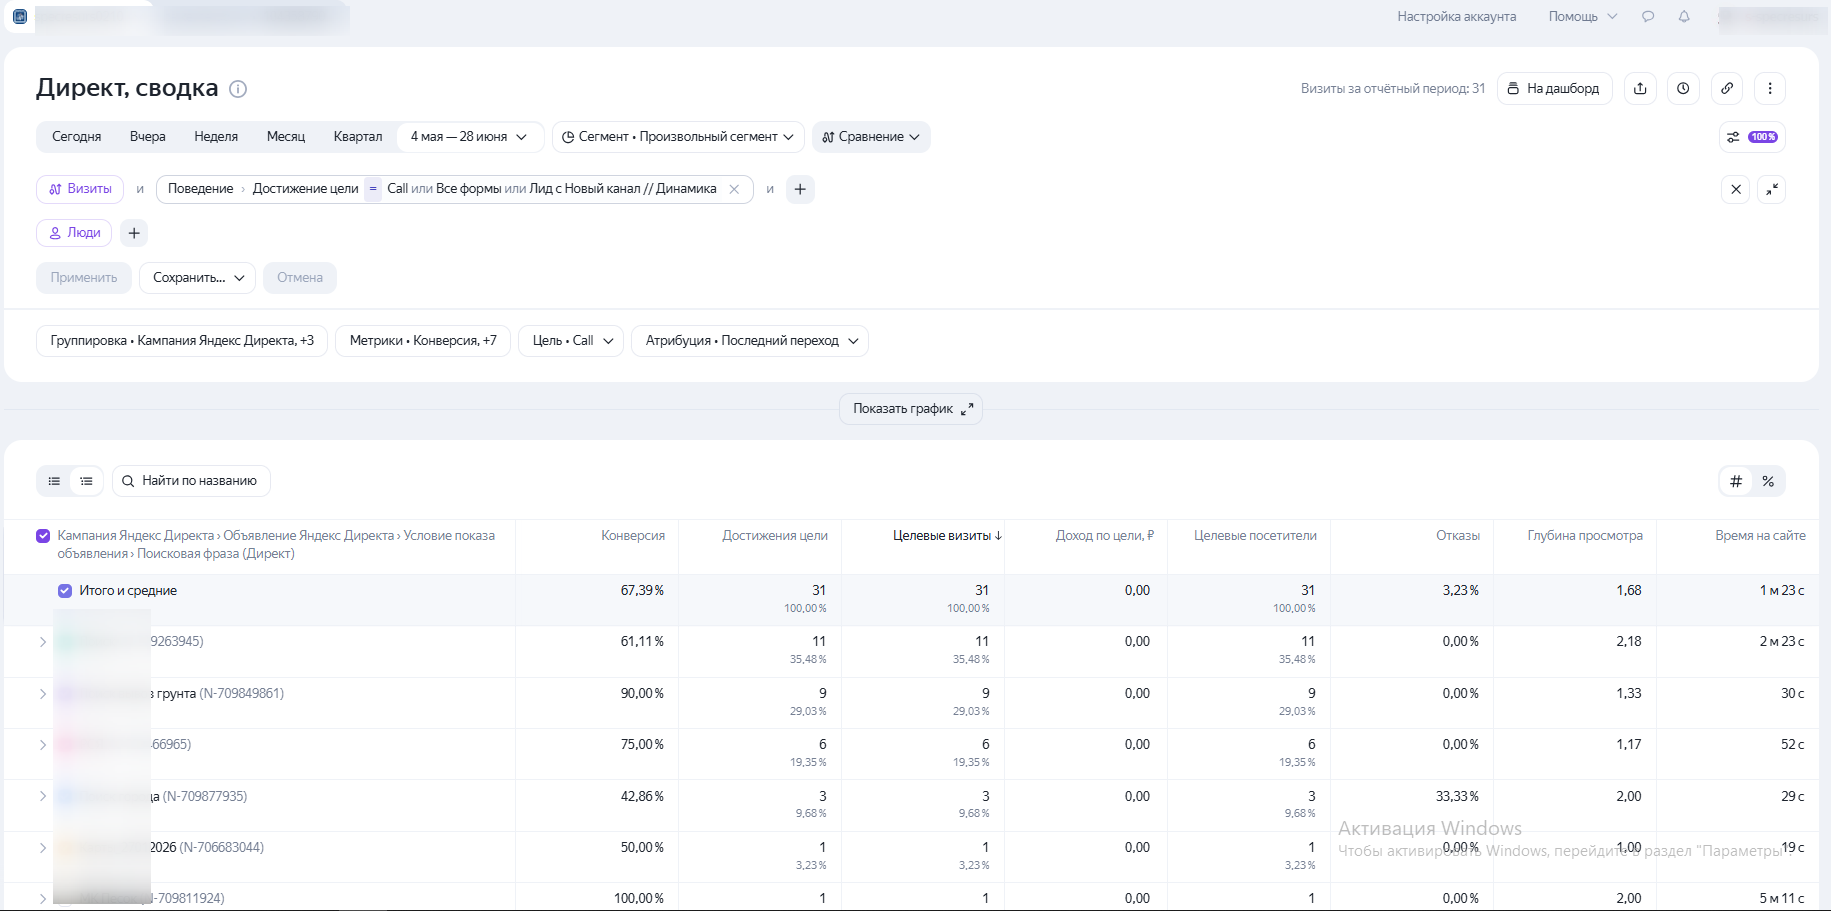The height and width of the screenshot is (911, 1831).
Task: Open the data accuracy 100% settings
Action: click(1751, 137)
